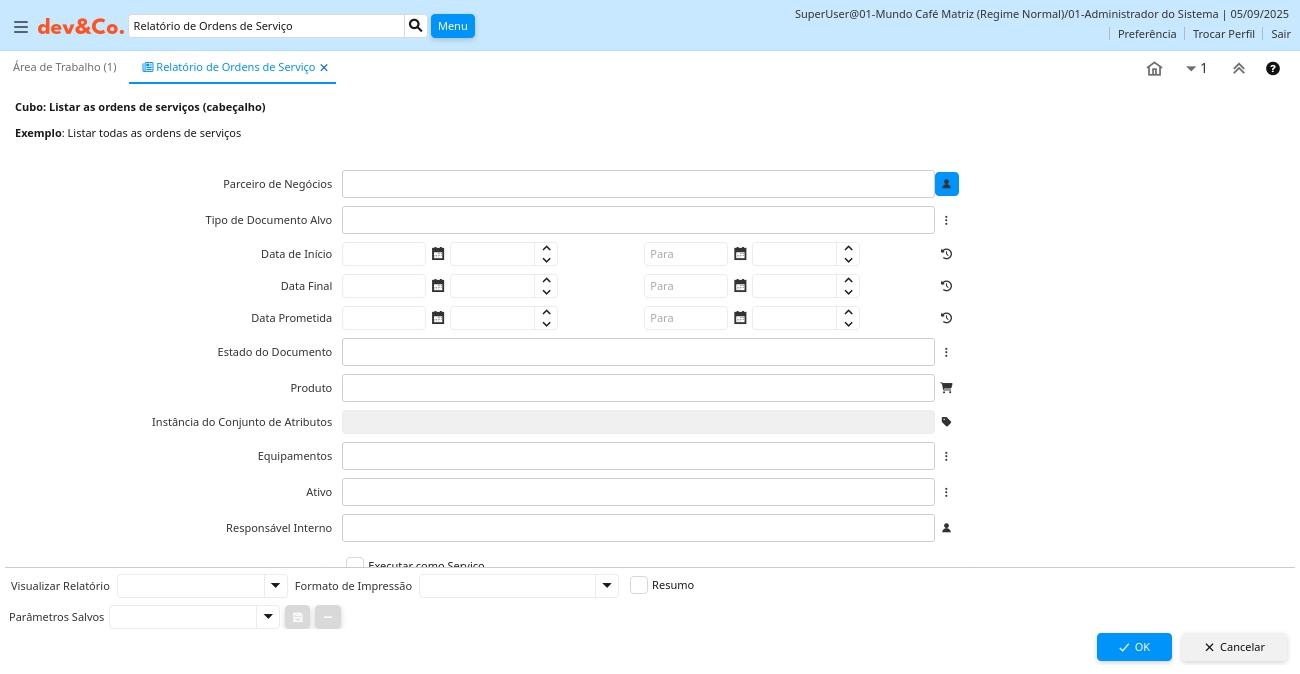Click the hamburger menu icon

point(21,27)
